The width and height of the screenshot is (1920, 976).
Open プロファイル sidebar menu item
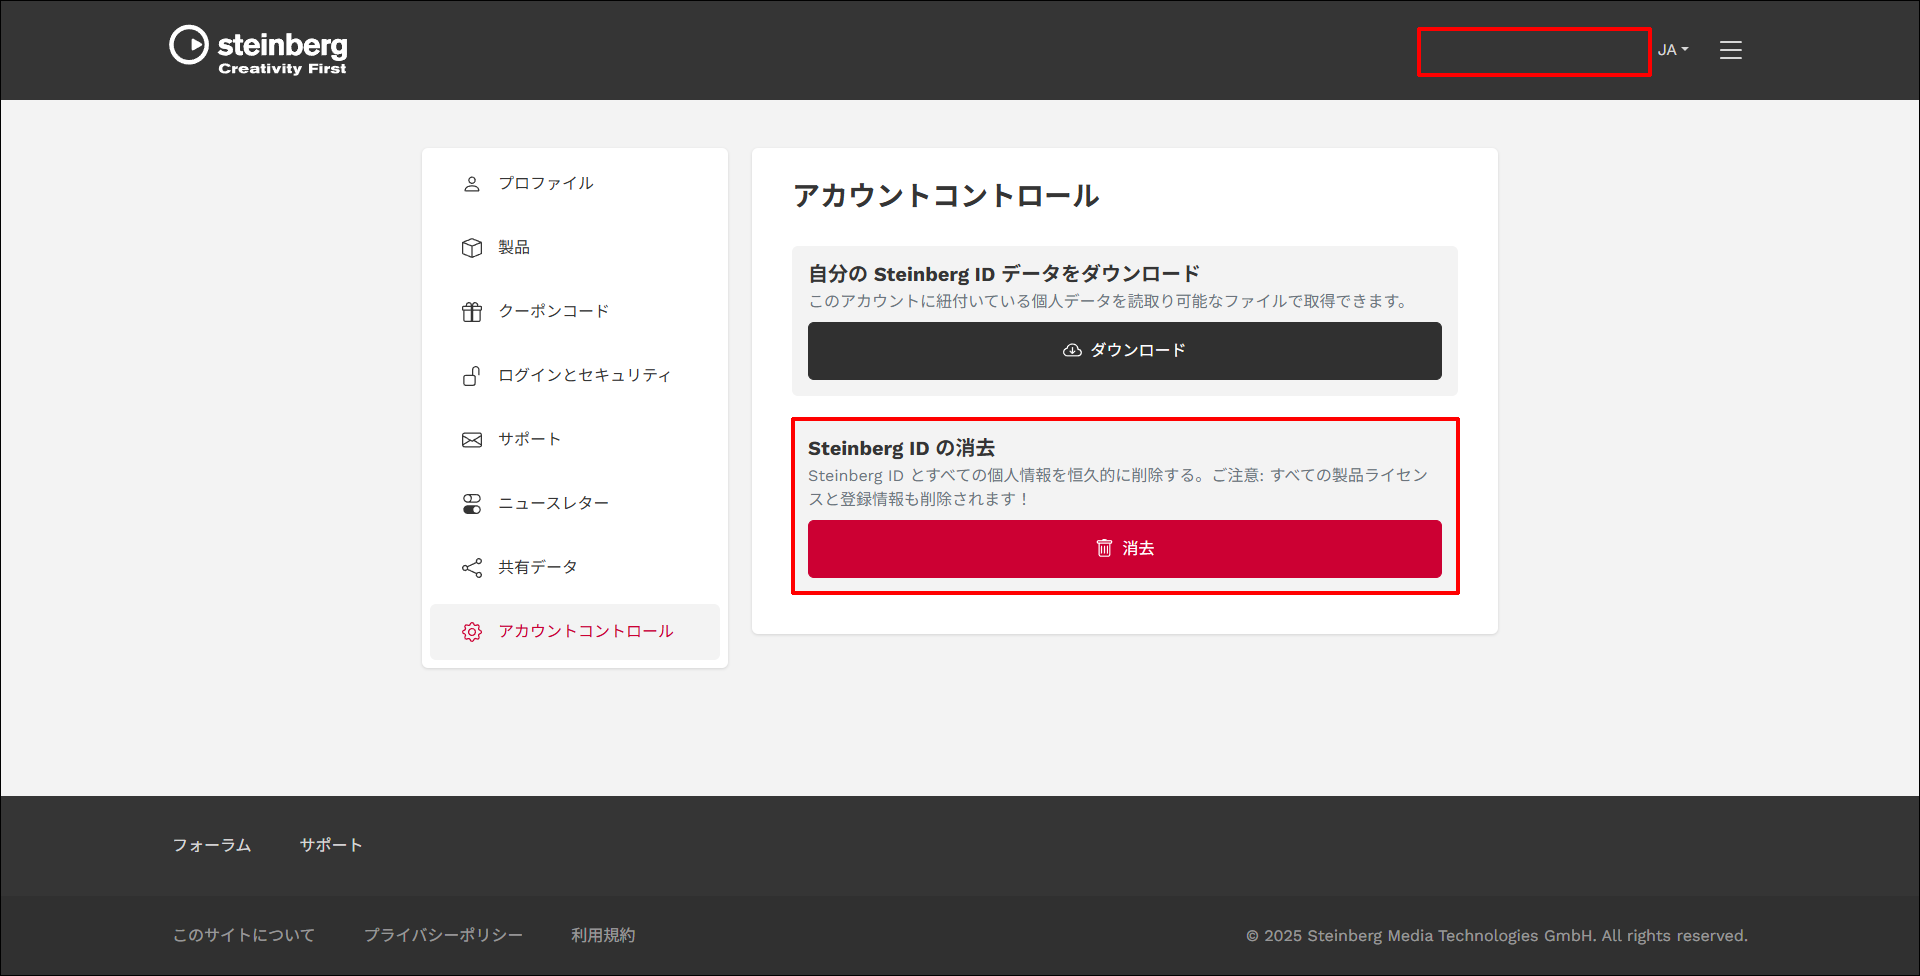click(x=546, y=184)
